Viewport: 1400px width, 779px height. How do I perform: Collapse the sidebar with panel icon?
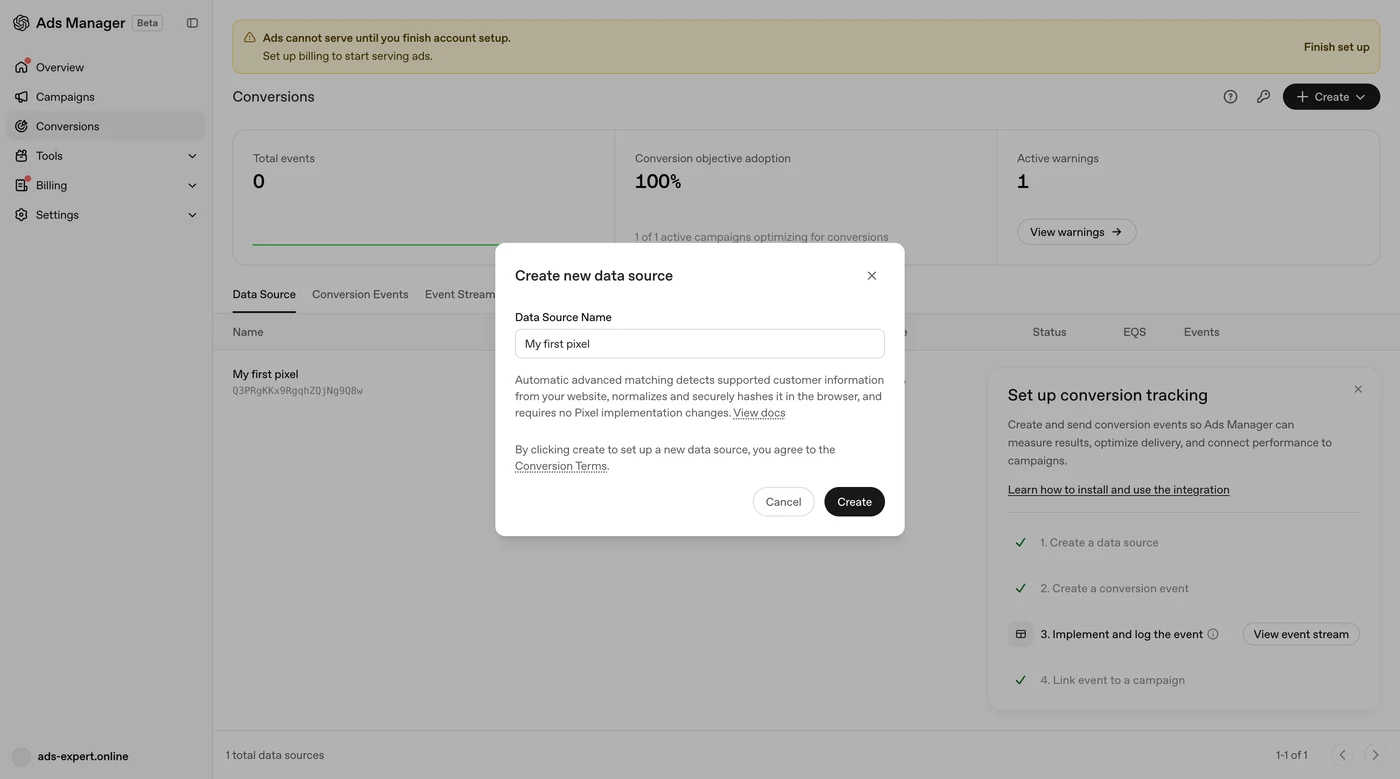coord(192,23)
